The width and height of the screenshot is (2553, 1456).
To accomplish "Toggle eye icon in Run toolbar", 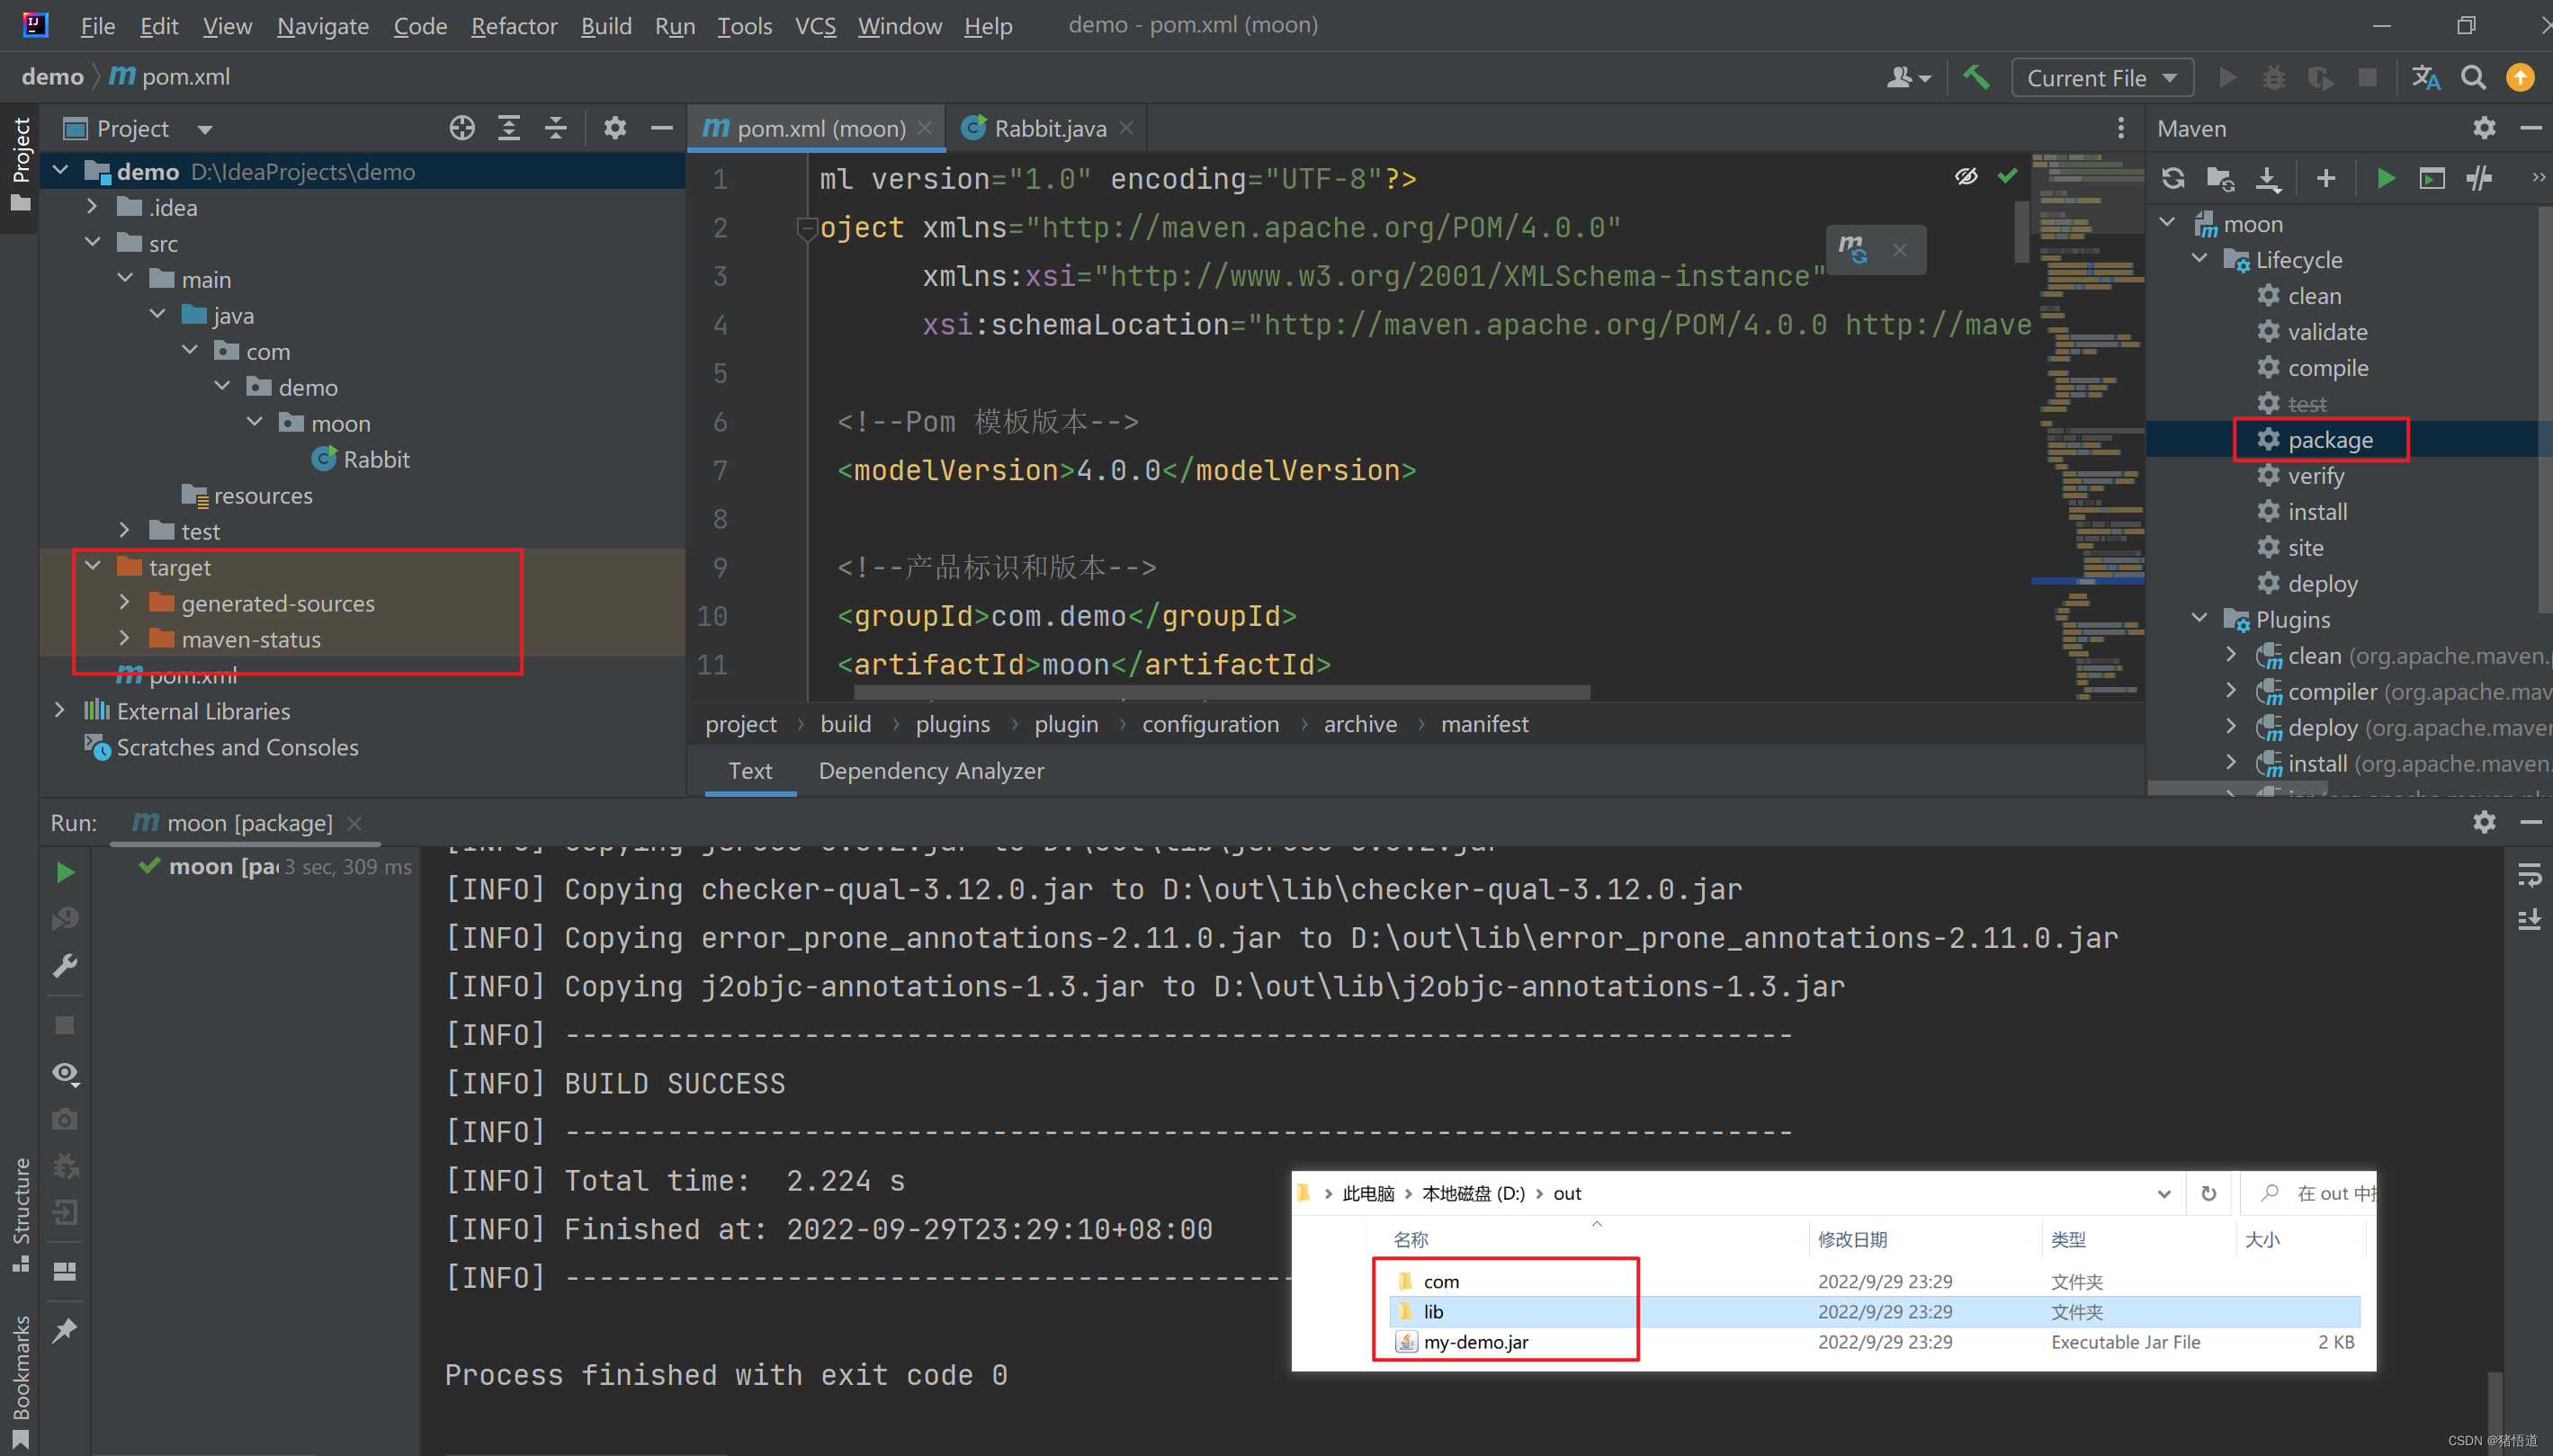I will [x=65, y=1073].
